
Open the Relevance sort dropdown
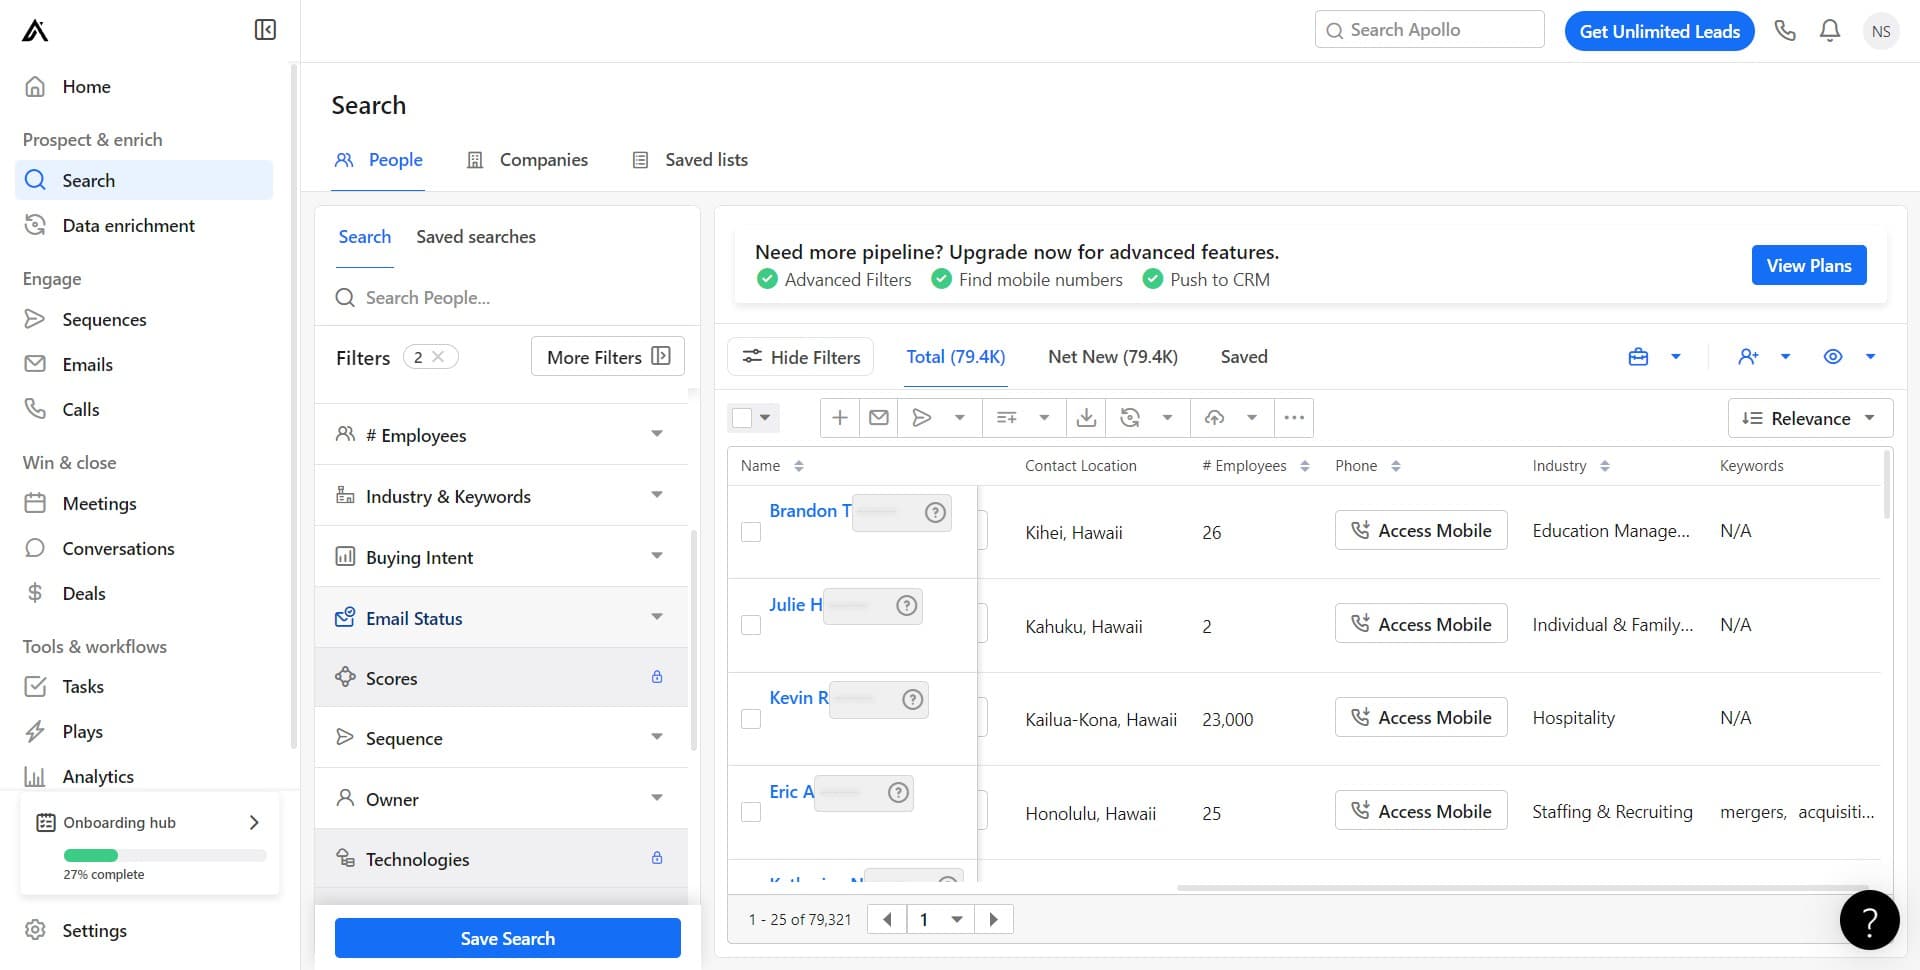1809,418
